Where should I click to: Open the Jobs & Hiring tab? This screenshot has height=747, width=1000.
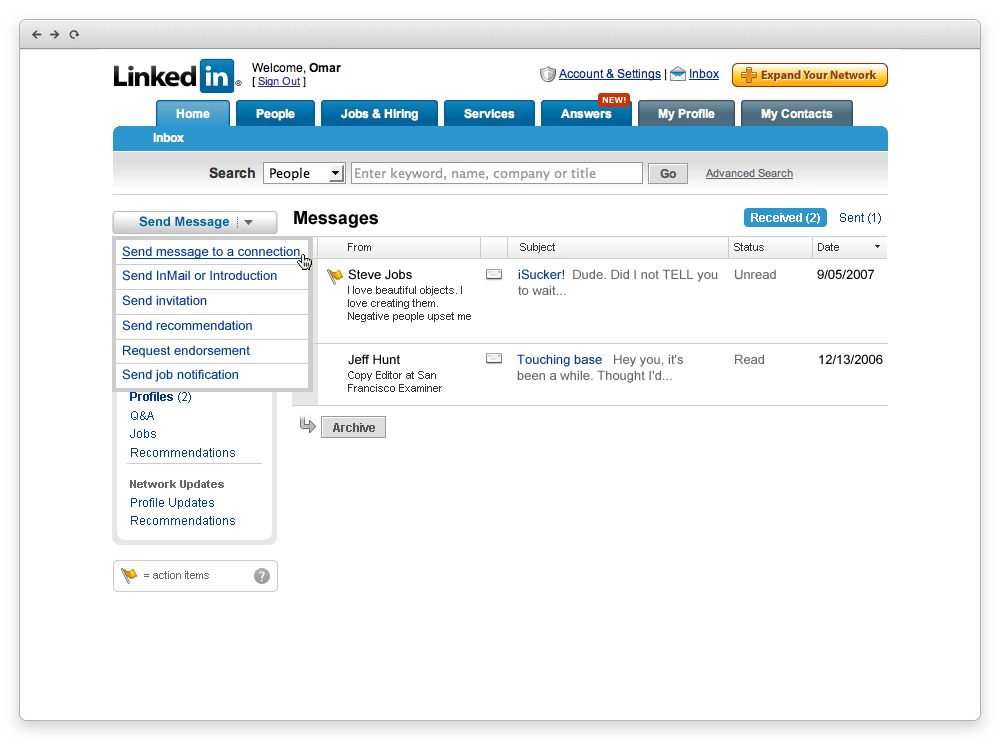[379, 114]
